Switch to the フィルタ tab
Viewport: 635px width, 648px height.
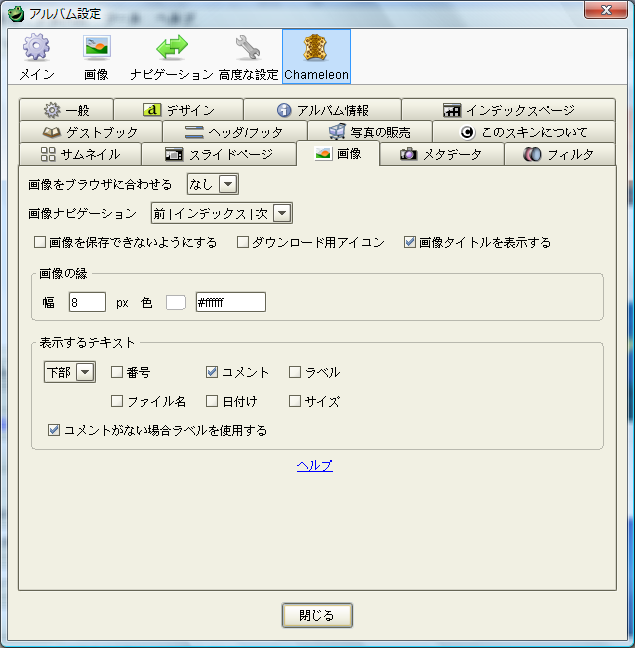coord(560,154)
